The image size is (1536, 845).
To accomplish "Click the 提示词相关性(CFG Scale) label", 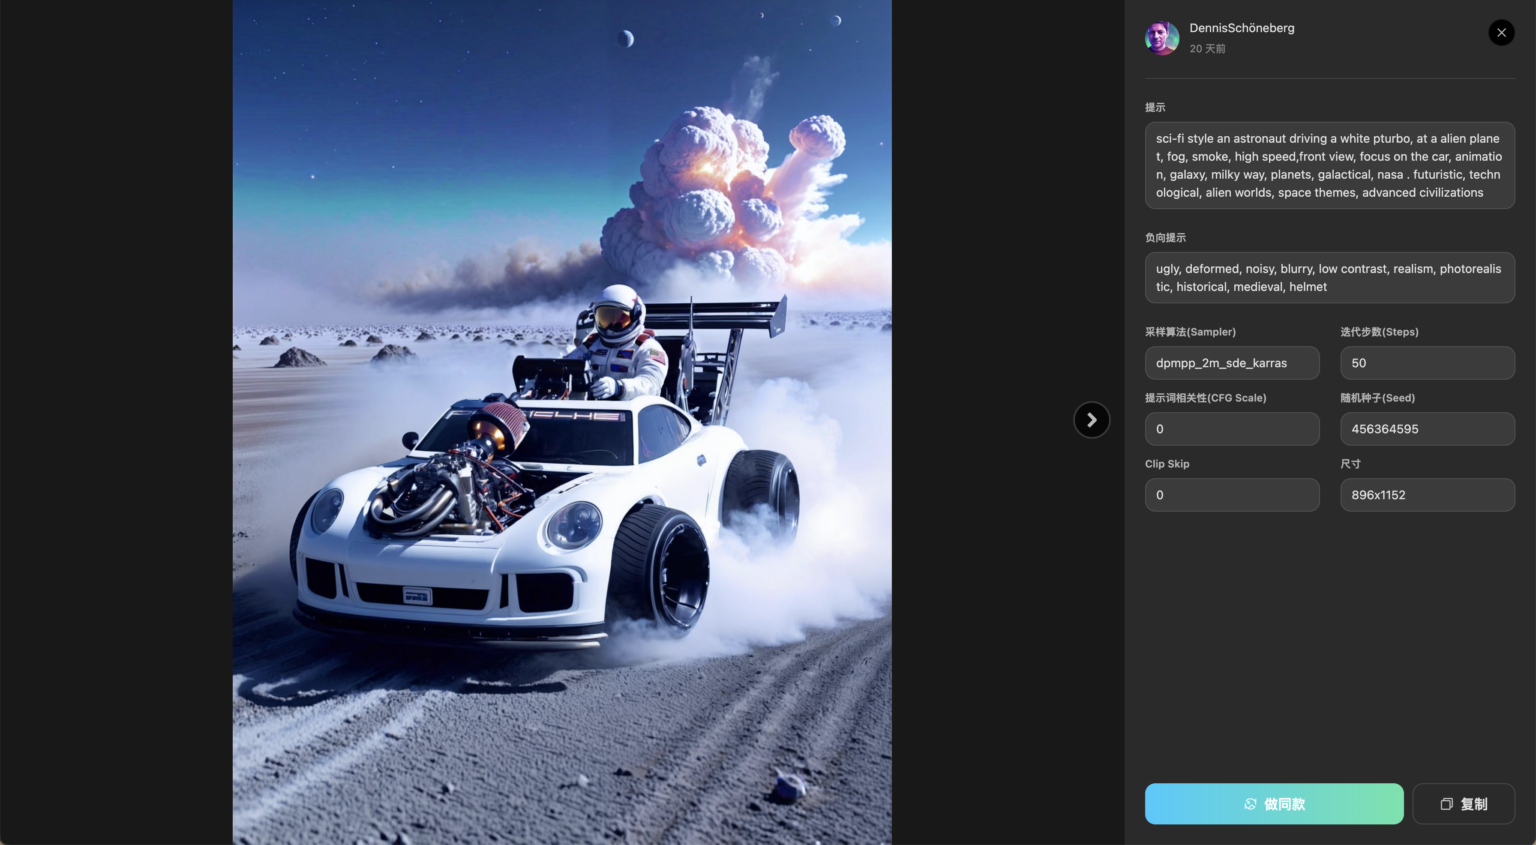I will click(x=1205, y=398).
